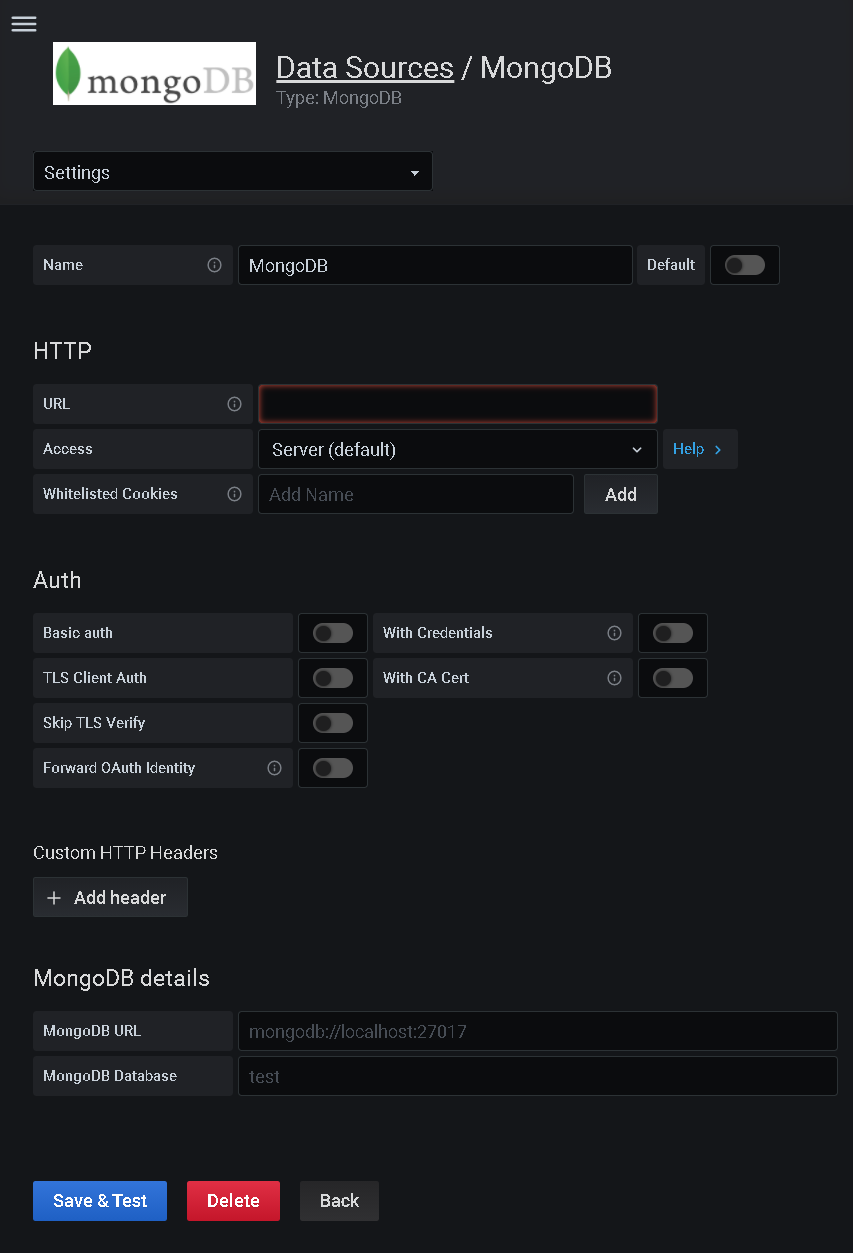The width and height of the screenshot is (853, 1253).
Task: Click the With CA Cert info icon
Action: point(614,677)
